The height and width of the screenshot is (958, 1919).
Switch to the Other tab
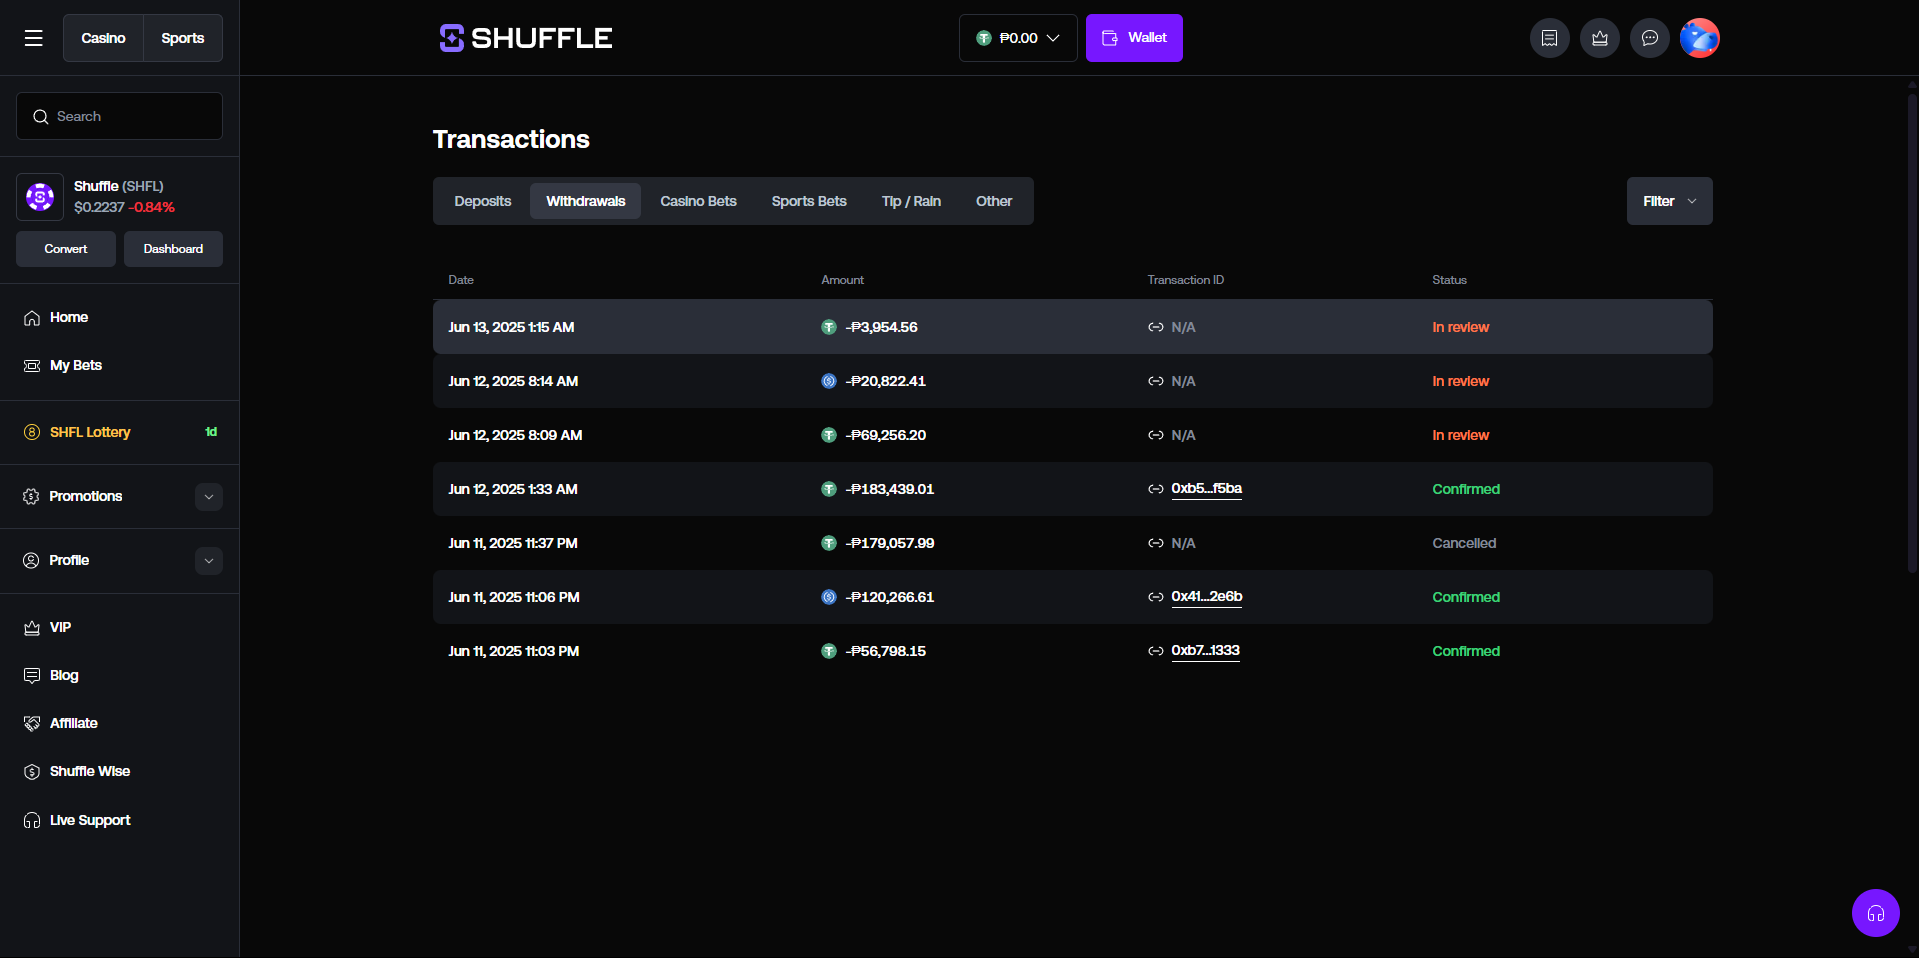click(x=994, y=201)
